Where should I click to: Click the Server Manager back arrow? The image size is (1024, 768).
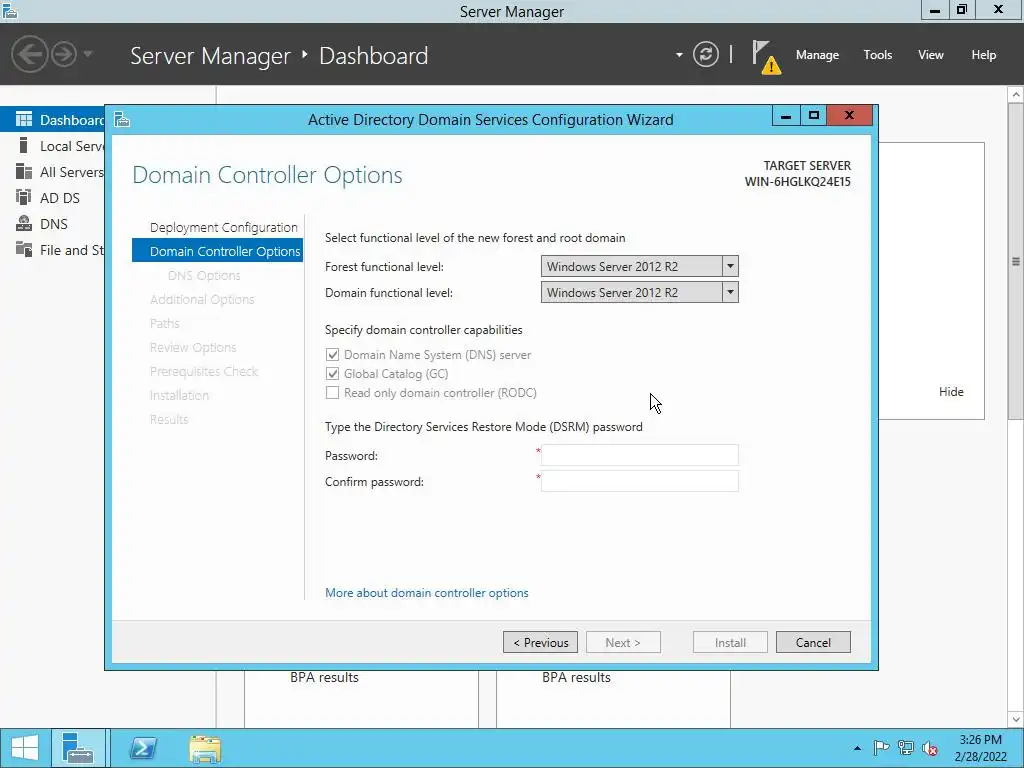point(29,54)
